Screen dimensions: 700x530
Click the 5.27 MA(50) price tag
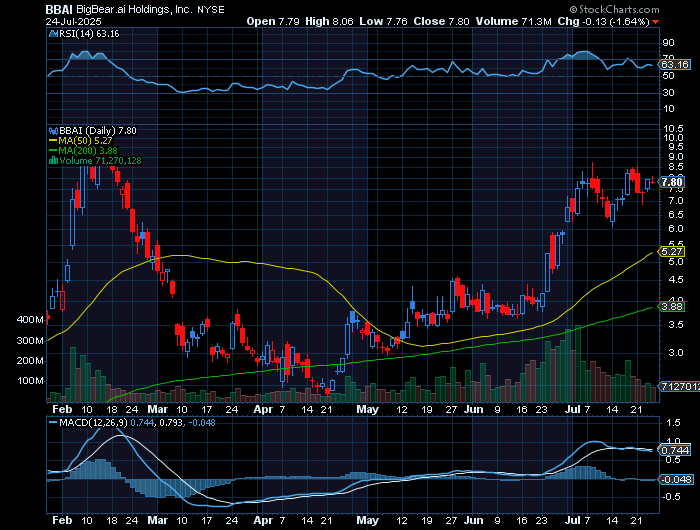[x=672, y=251]
